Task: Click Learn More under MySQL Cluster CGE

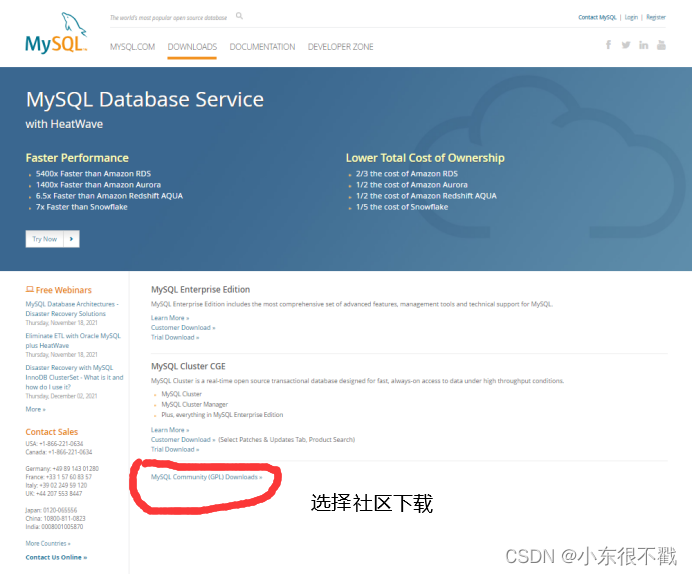Action: 170,430
